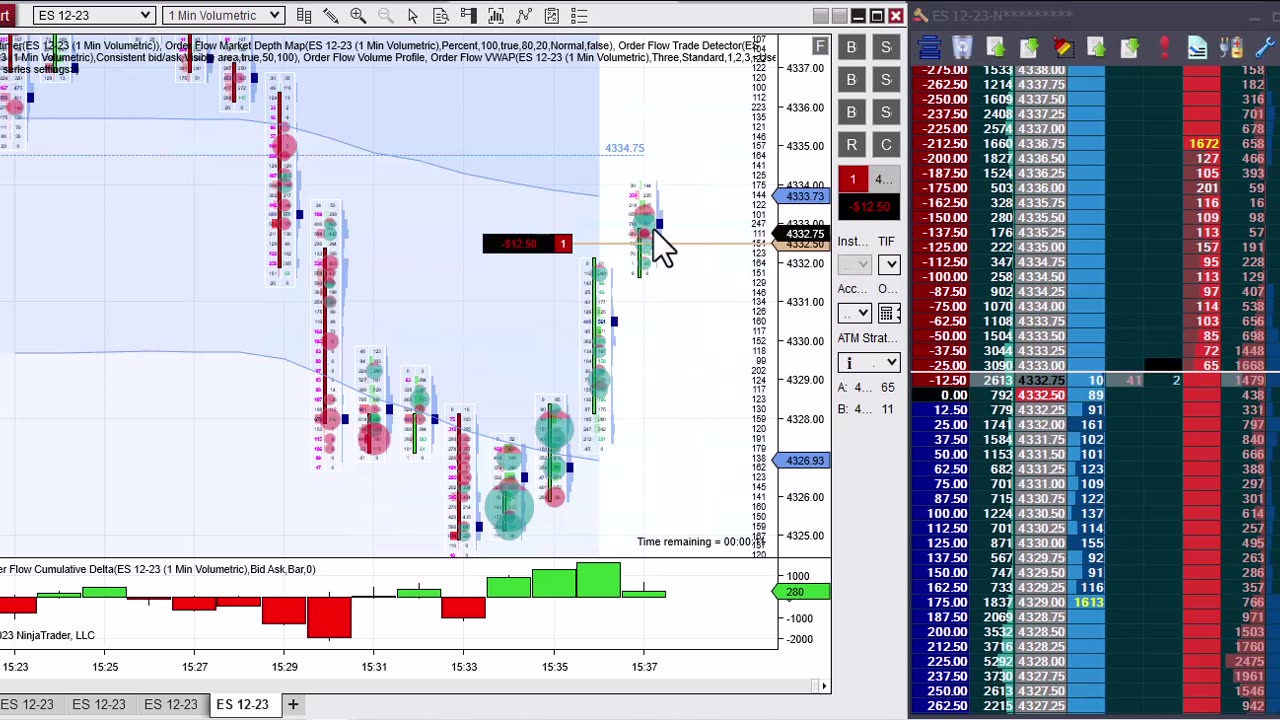Click the 4329.00 price row in SuperDOM

(x=1040, y=602)
